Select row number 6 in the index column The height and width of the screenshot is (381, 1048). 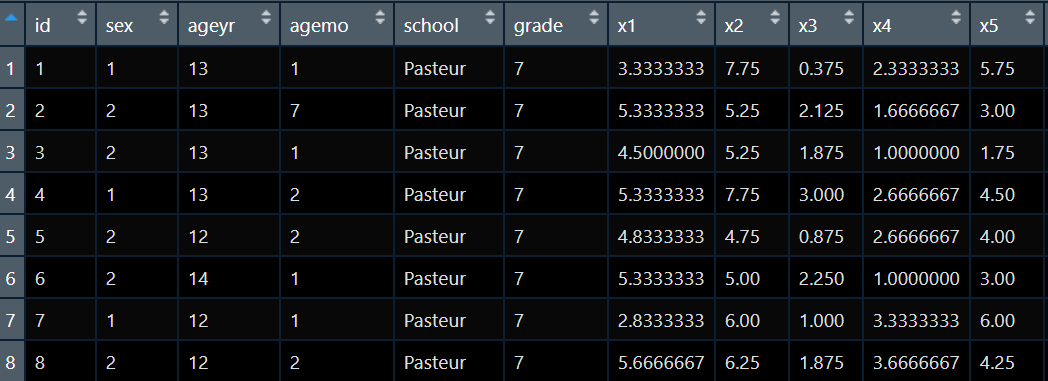(x=12, y=279)
